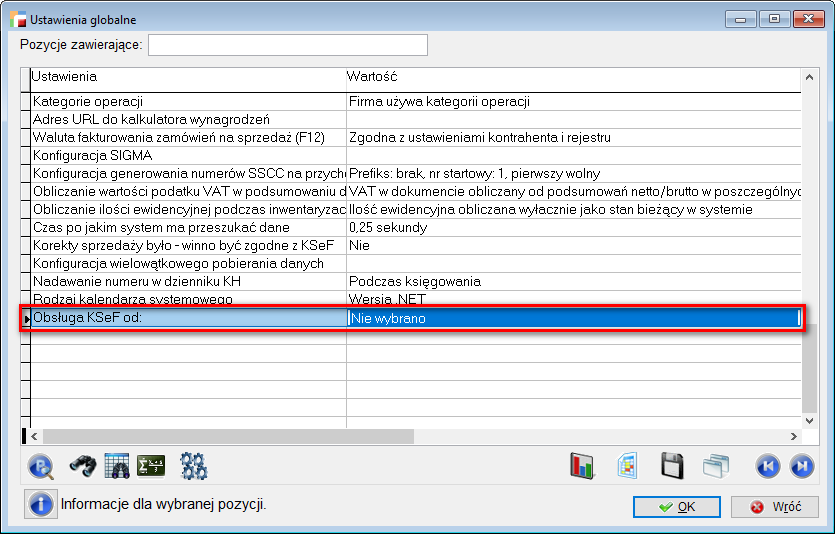Click the magnifier preview icon in bottom toolbar
This screenshot has width=835, height=534.
coord(41,465)
